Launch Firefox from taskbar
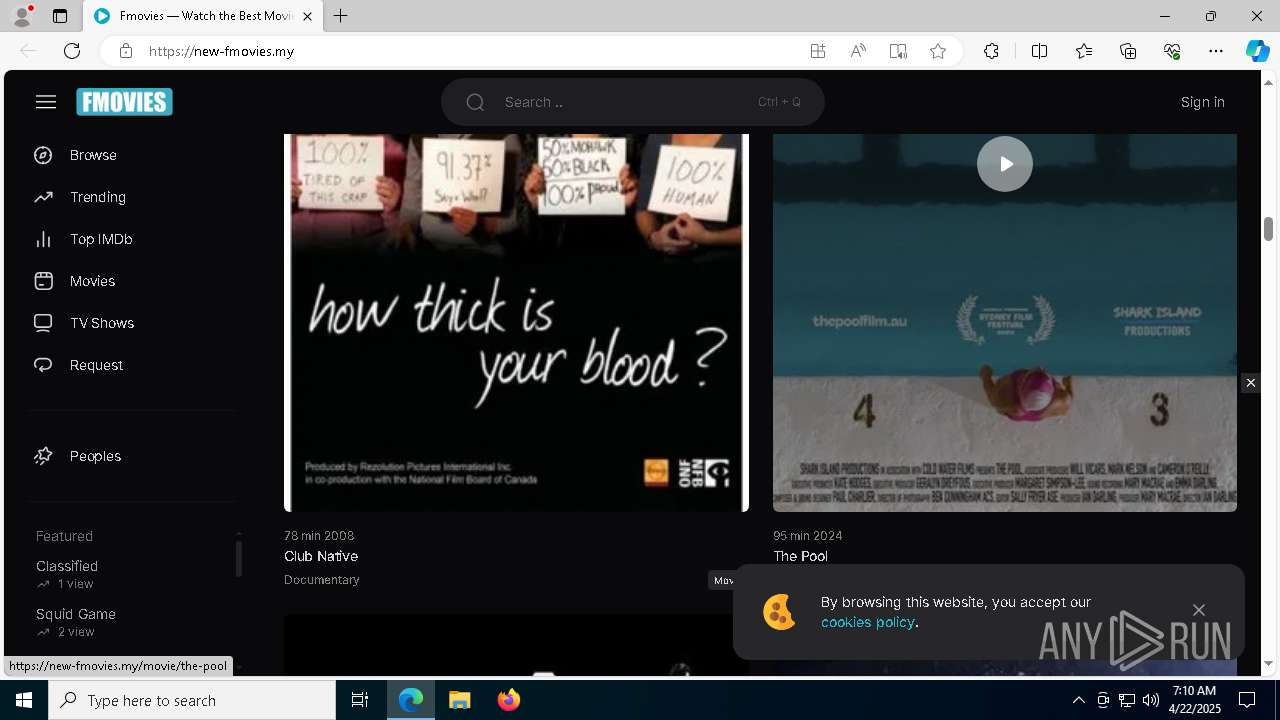This screenshot has height=720, width=1280. [509, 700]
